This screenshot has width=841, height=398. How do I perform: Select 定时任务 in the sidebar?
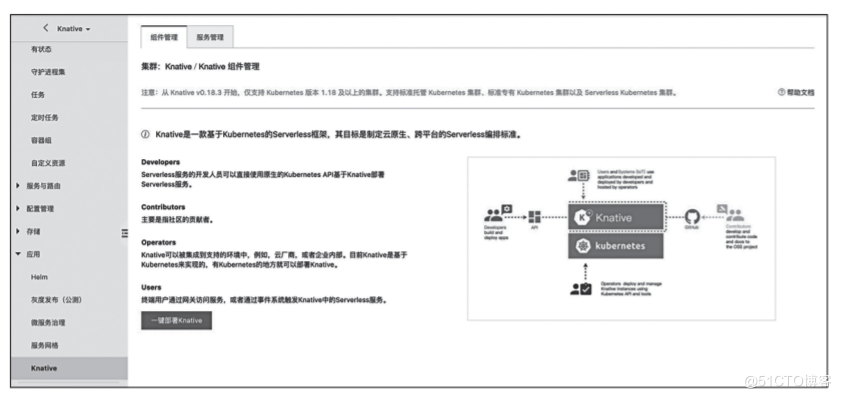tap(45, 117)
